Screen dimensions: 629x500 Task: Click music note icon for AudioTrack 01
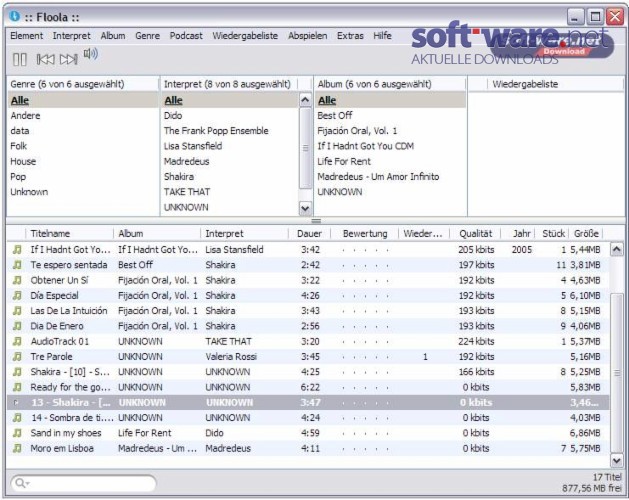pyautogui.click(x=17, y=341)
